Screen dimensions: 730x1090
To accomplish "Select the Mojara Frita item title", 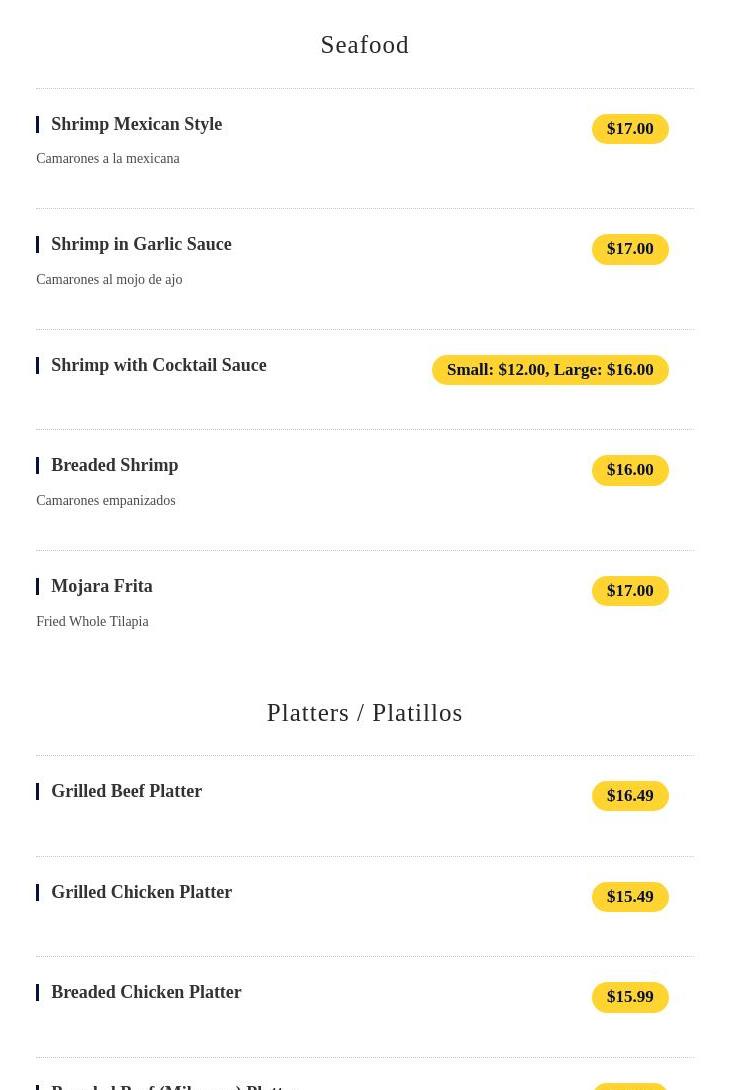I will (x=102, y=587).
